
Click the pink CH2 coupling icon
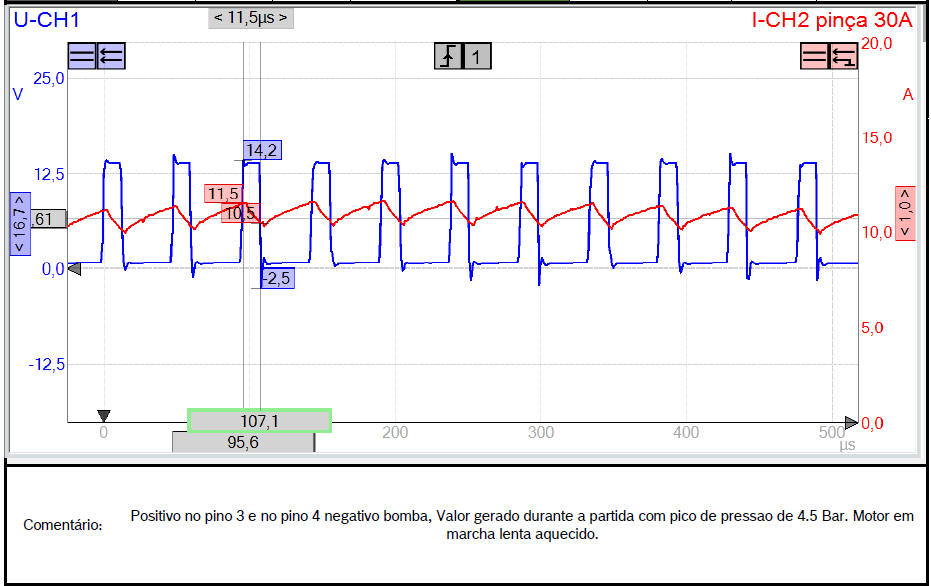click(815, 57)
